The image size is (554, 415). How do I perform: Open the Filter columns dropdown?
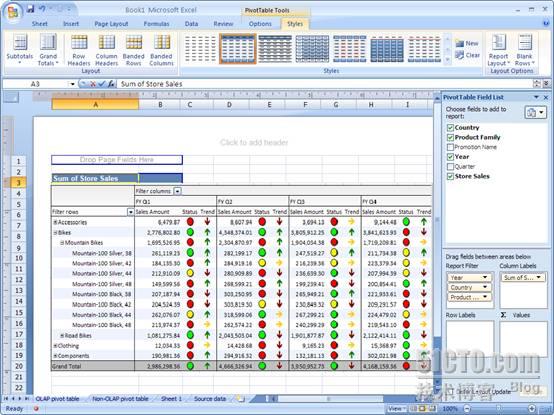click(x=177, y=191)
